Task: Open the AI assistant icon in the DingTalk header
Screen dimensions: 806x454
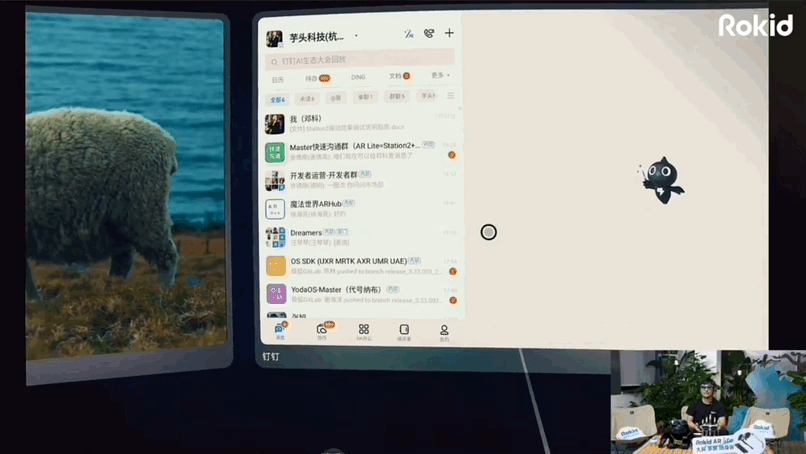Action: [409, 34]
